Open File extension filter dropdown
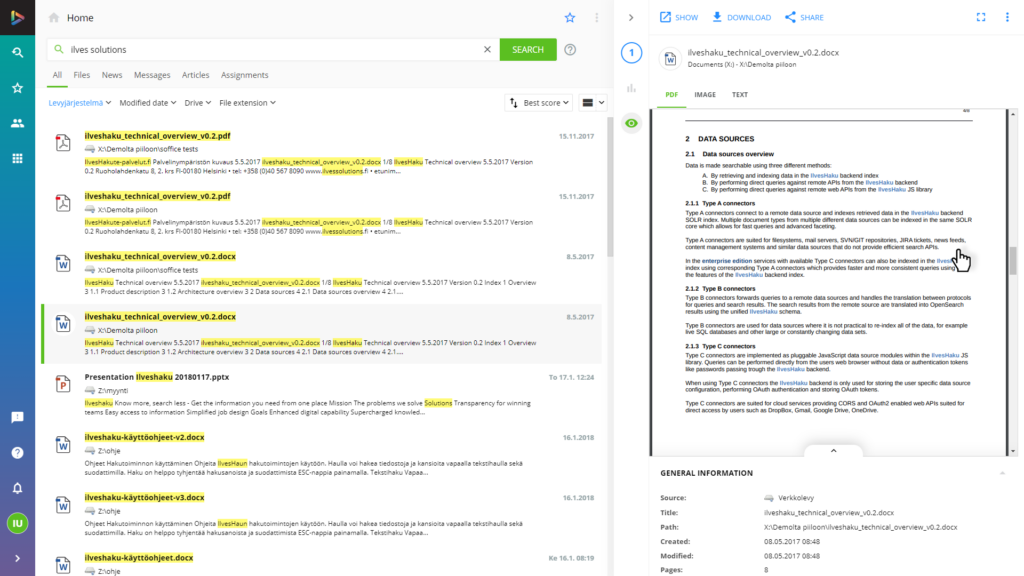Viewport: 1024px width, 576px height. click(248, 103)
